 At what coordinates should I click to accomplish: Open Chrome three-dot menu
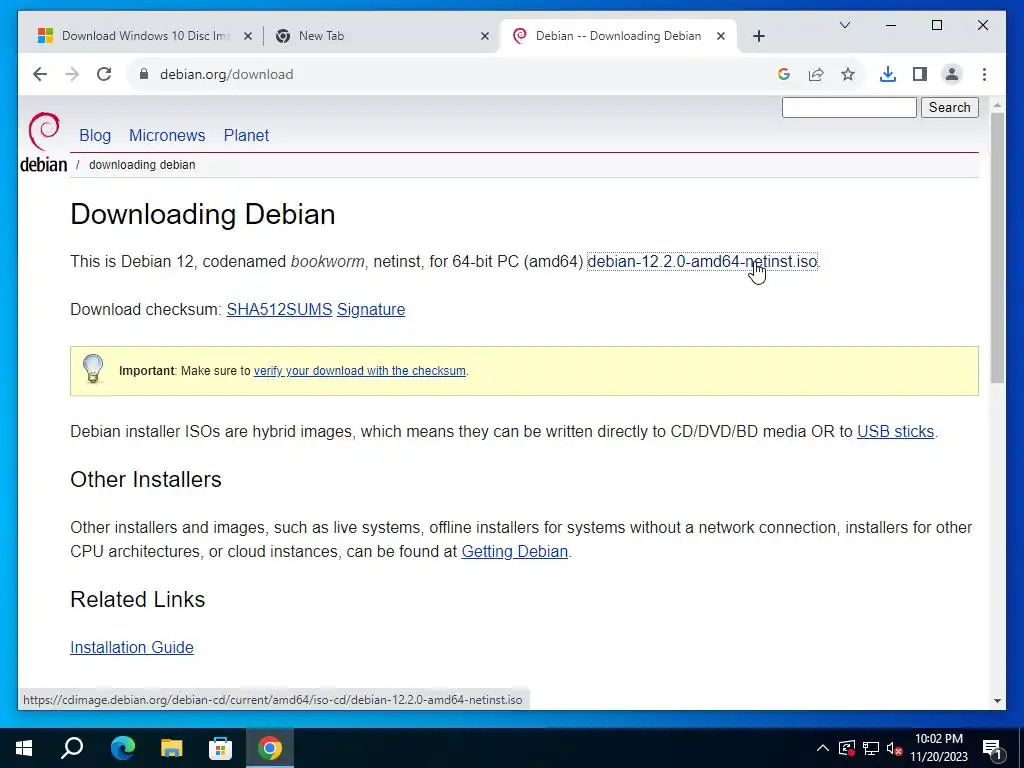(984, 74)
